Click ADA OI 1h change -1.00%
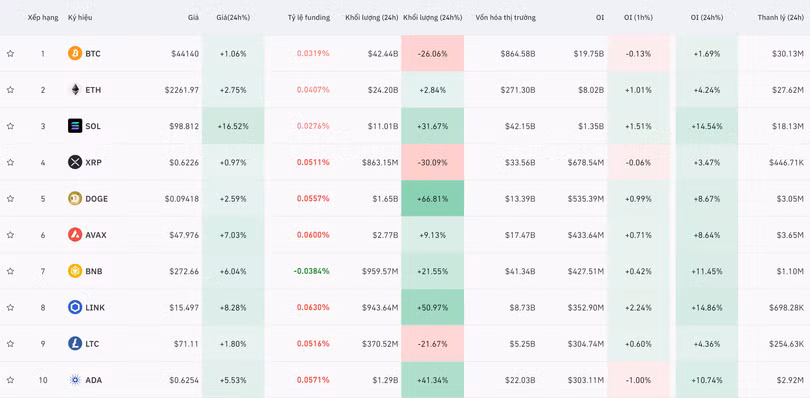Image resolution: width=810 pixels, height=398 pixels. (638, 380)
